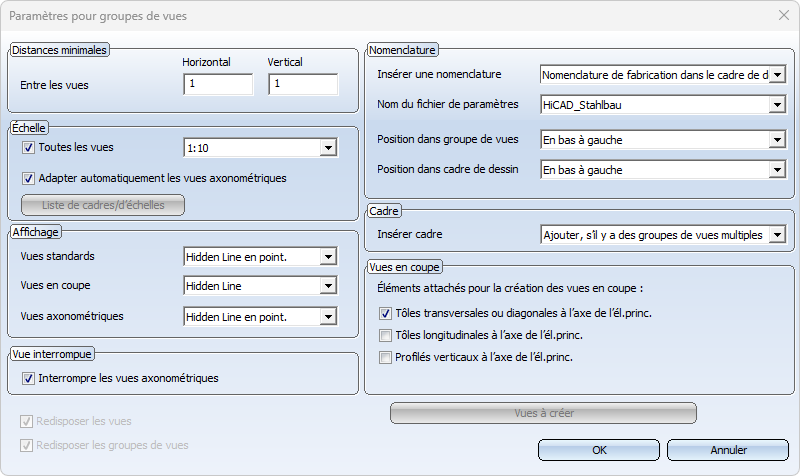Open the Insérer cadre dropdown
Image resolution: width=800 pixels, height=476 pixels.
coord(777,235)
